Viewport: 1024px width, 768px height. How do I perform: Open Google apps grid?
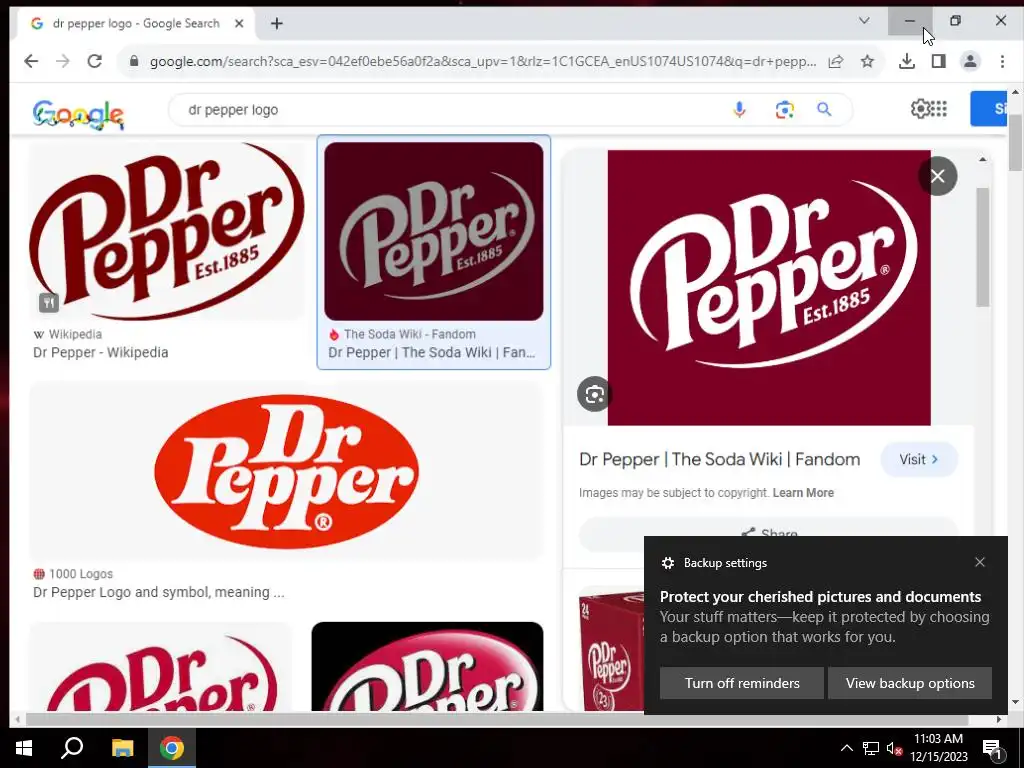pos(938,108)
